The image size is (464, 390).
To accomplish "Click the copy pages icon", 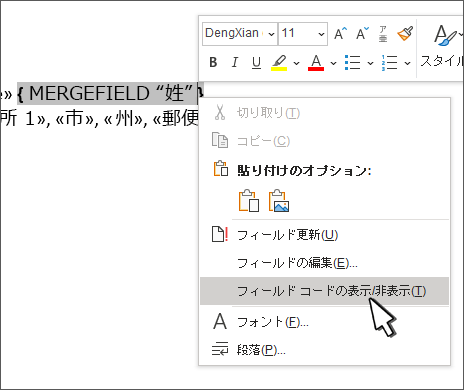I will [220, 140].
